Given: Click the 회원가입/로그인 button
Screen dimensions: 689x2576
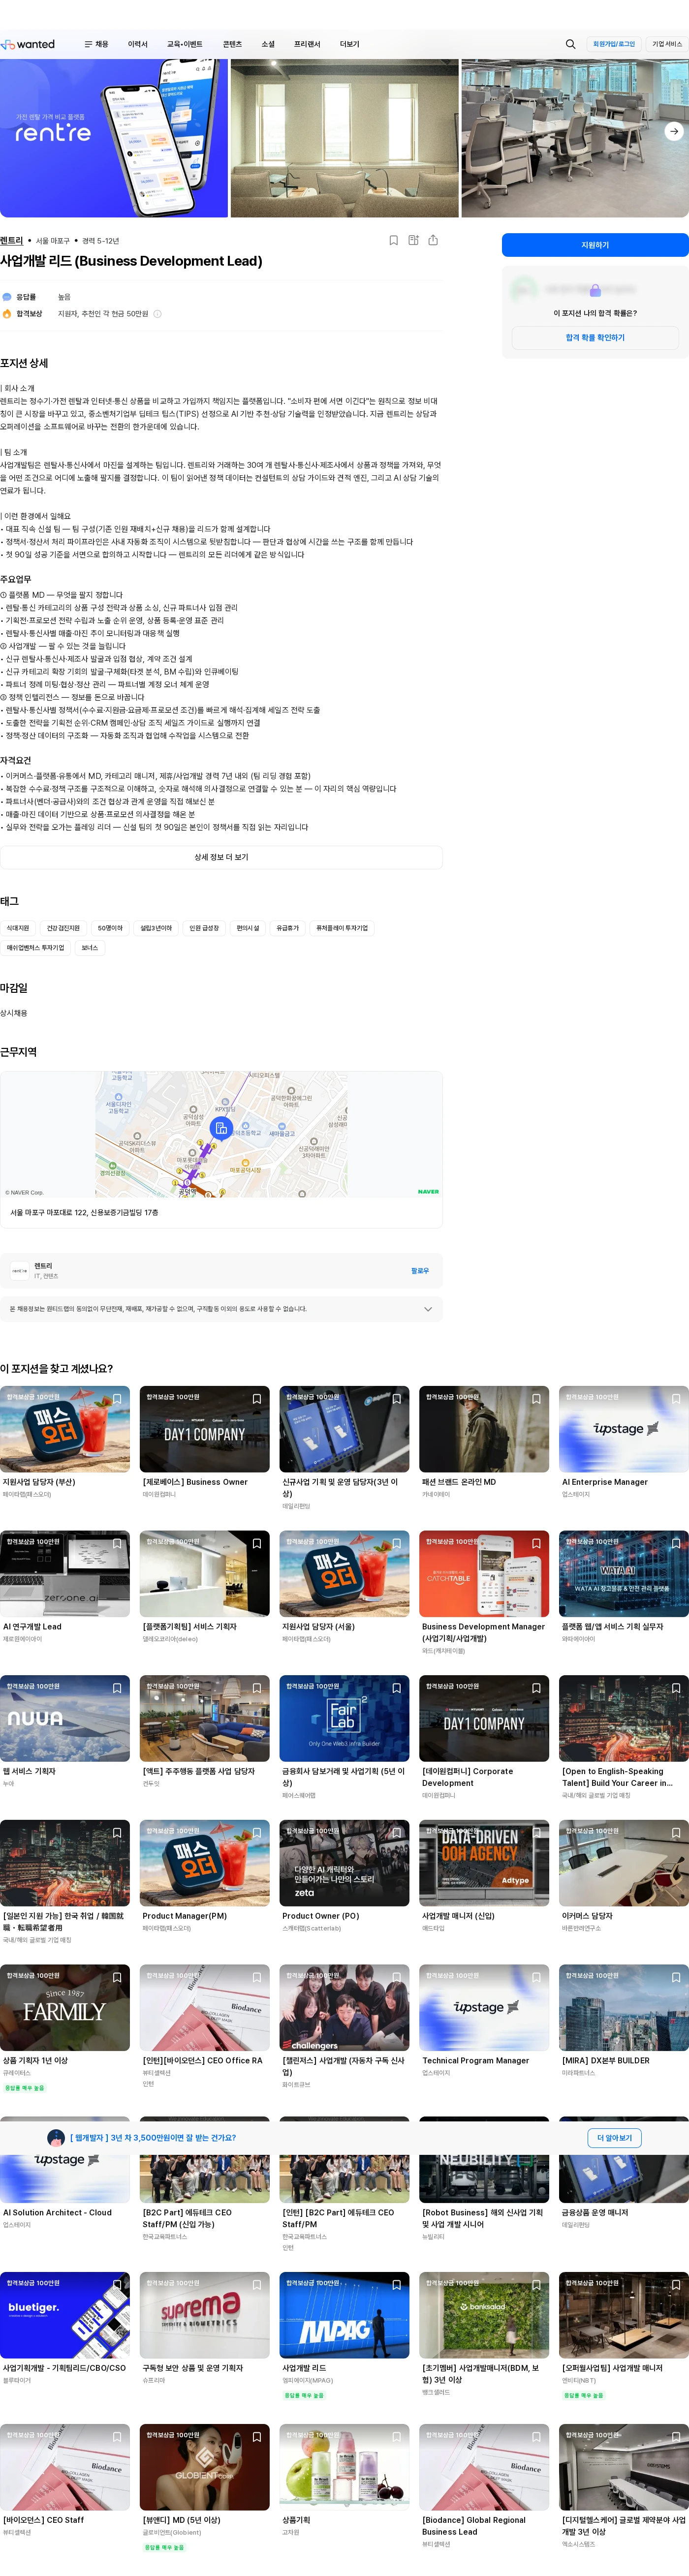Looking at the screenshot, I should coord(614,44).
